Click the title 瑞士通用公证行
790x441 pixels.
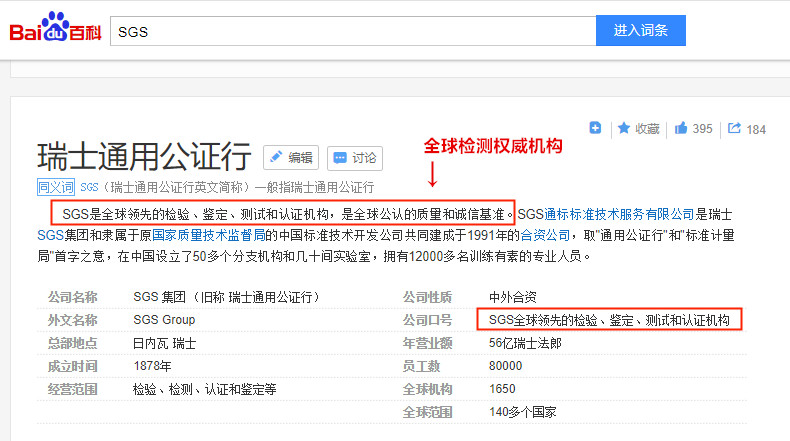coord(144,156)
